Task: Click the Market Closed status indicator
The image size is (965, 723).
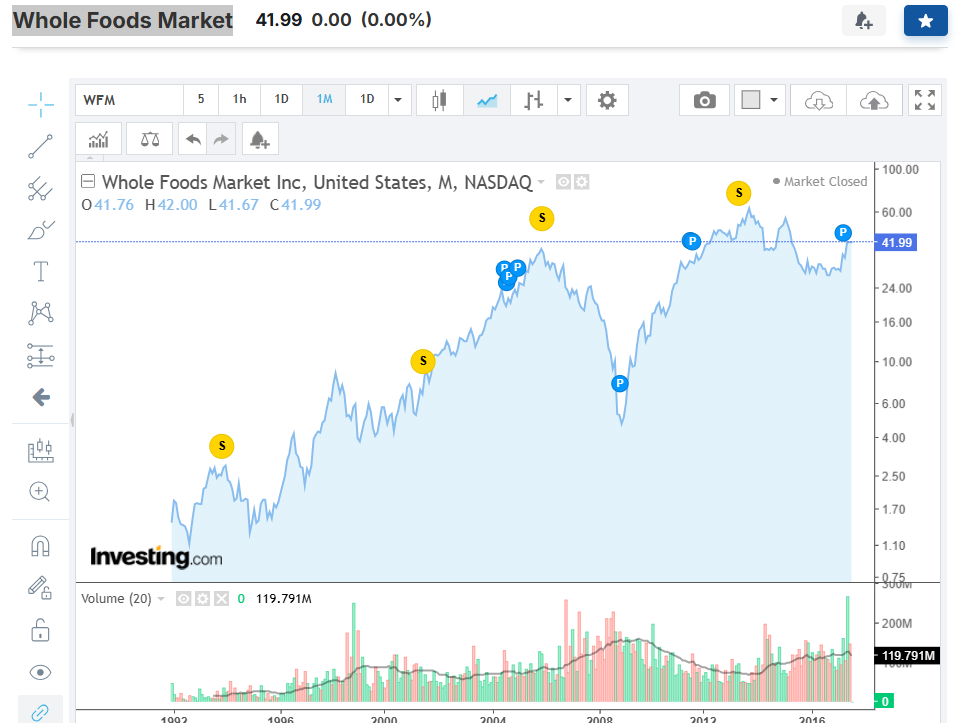Action: (820, 182)
